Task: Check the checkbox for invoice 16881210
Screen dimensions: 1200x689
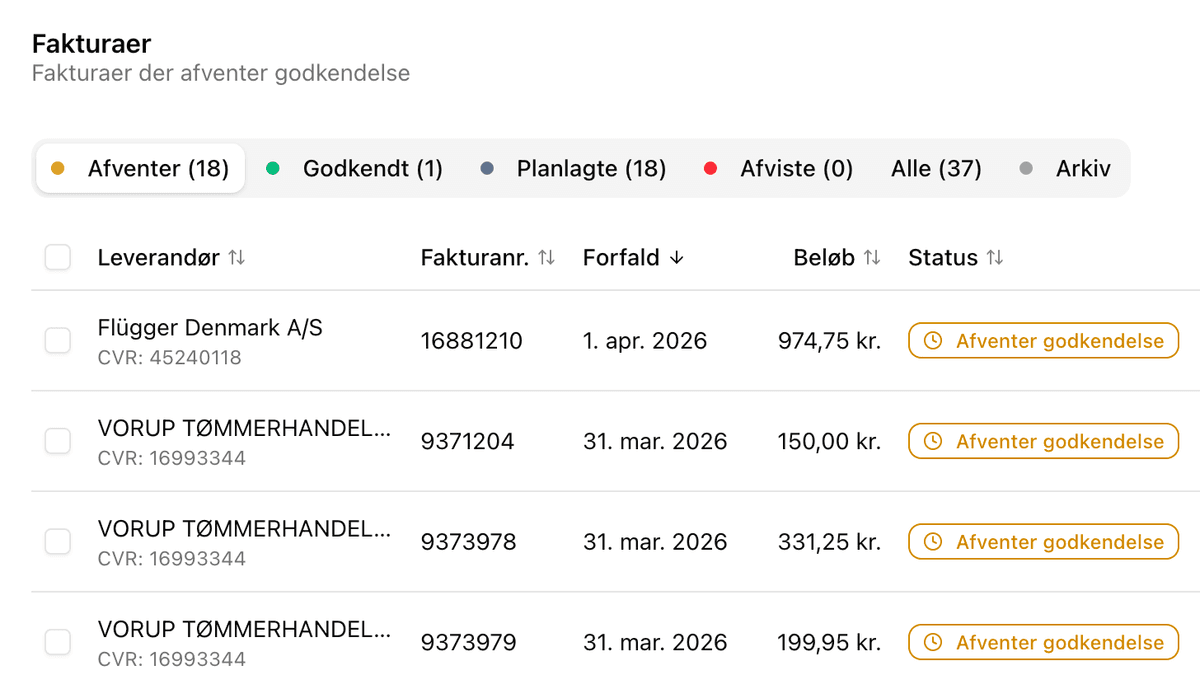Action: click(57, 340)
